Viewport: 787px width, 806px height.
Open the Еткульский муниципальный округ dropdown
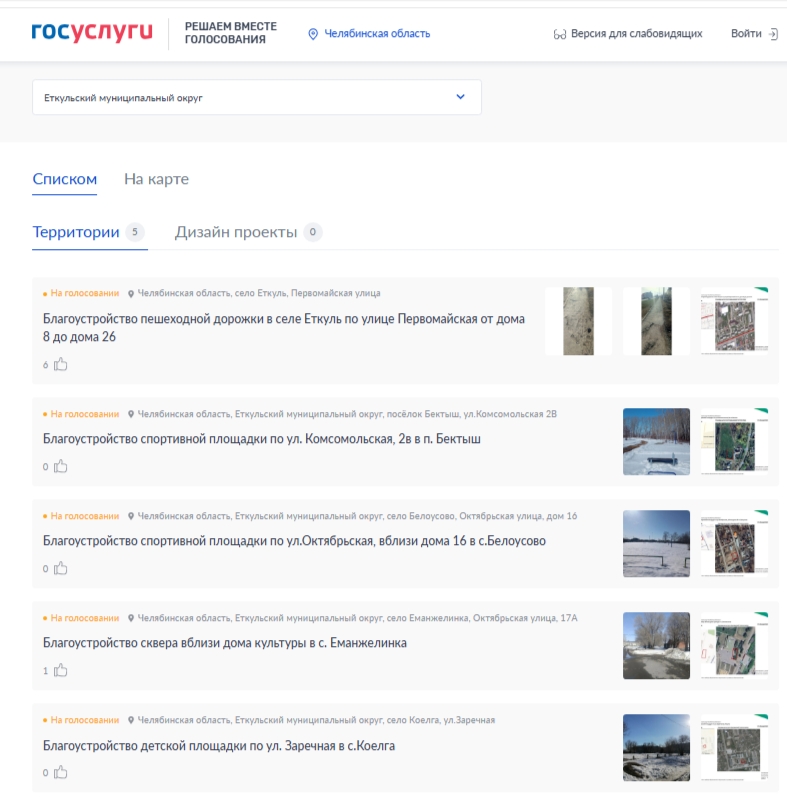click(x=240, y=98)
